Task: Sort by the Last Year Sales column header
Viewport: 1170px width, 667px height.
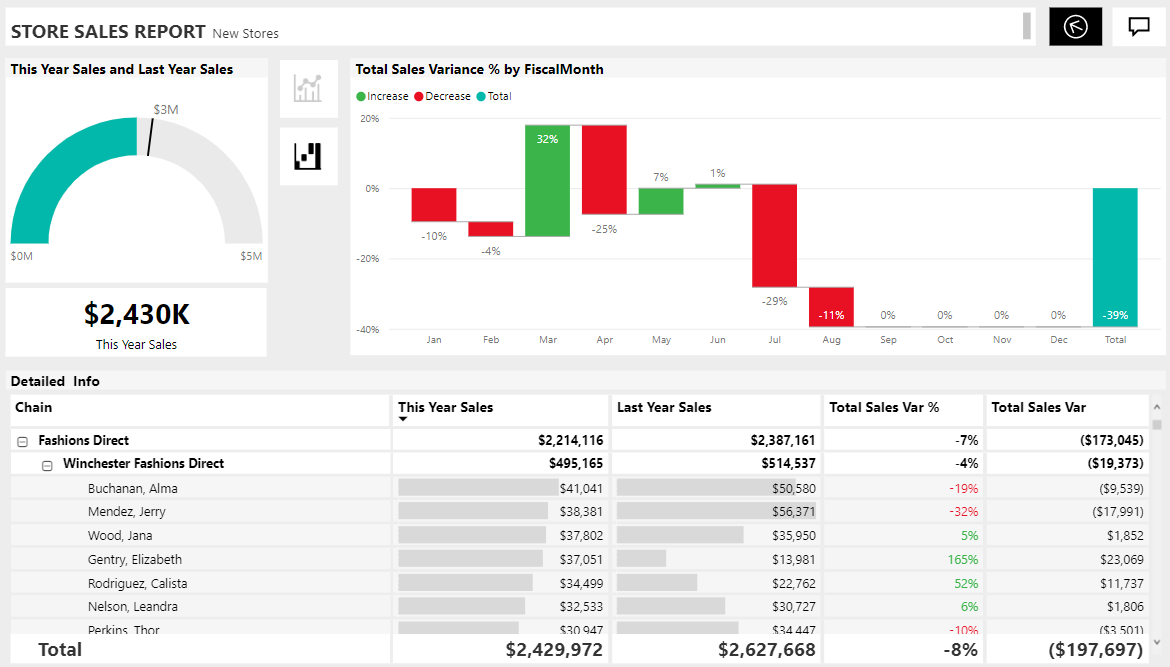Action: click(x=664, y=408)
